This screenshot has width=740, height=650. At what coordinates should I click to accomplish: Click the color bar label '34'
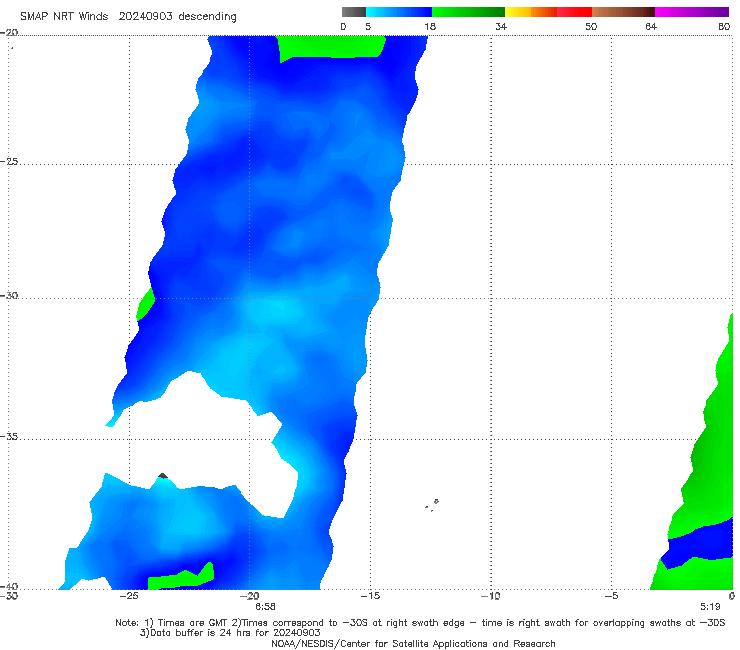pos(501,27)
